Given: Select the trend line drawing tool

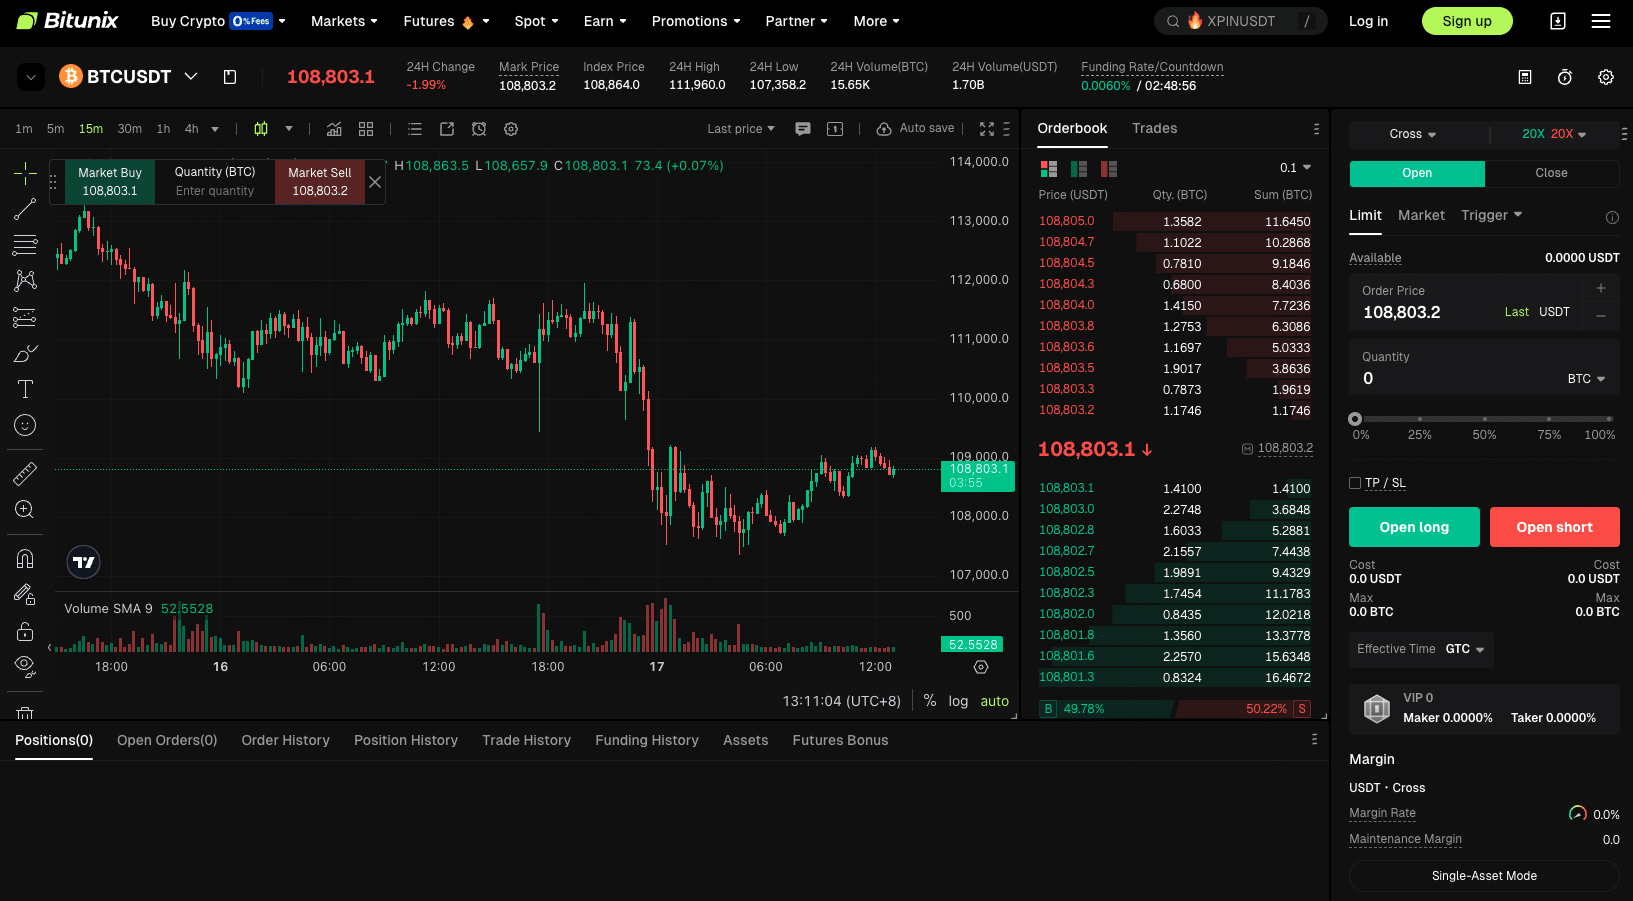Looking at the screenshot, I should point(25,209).
